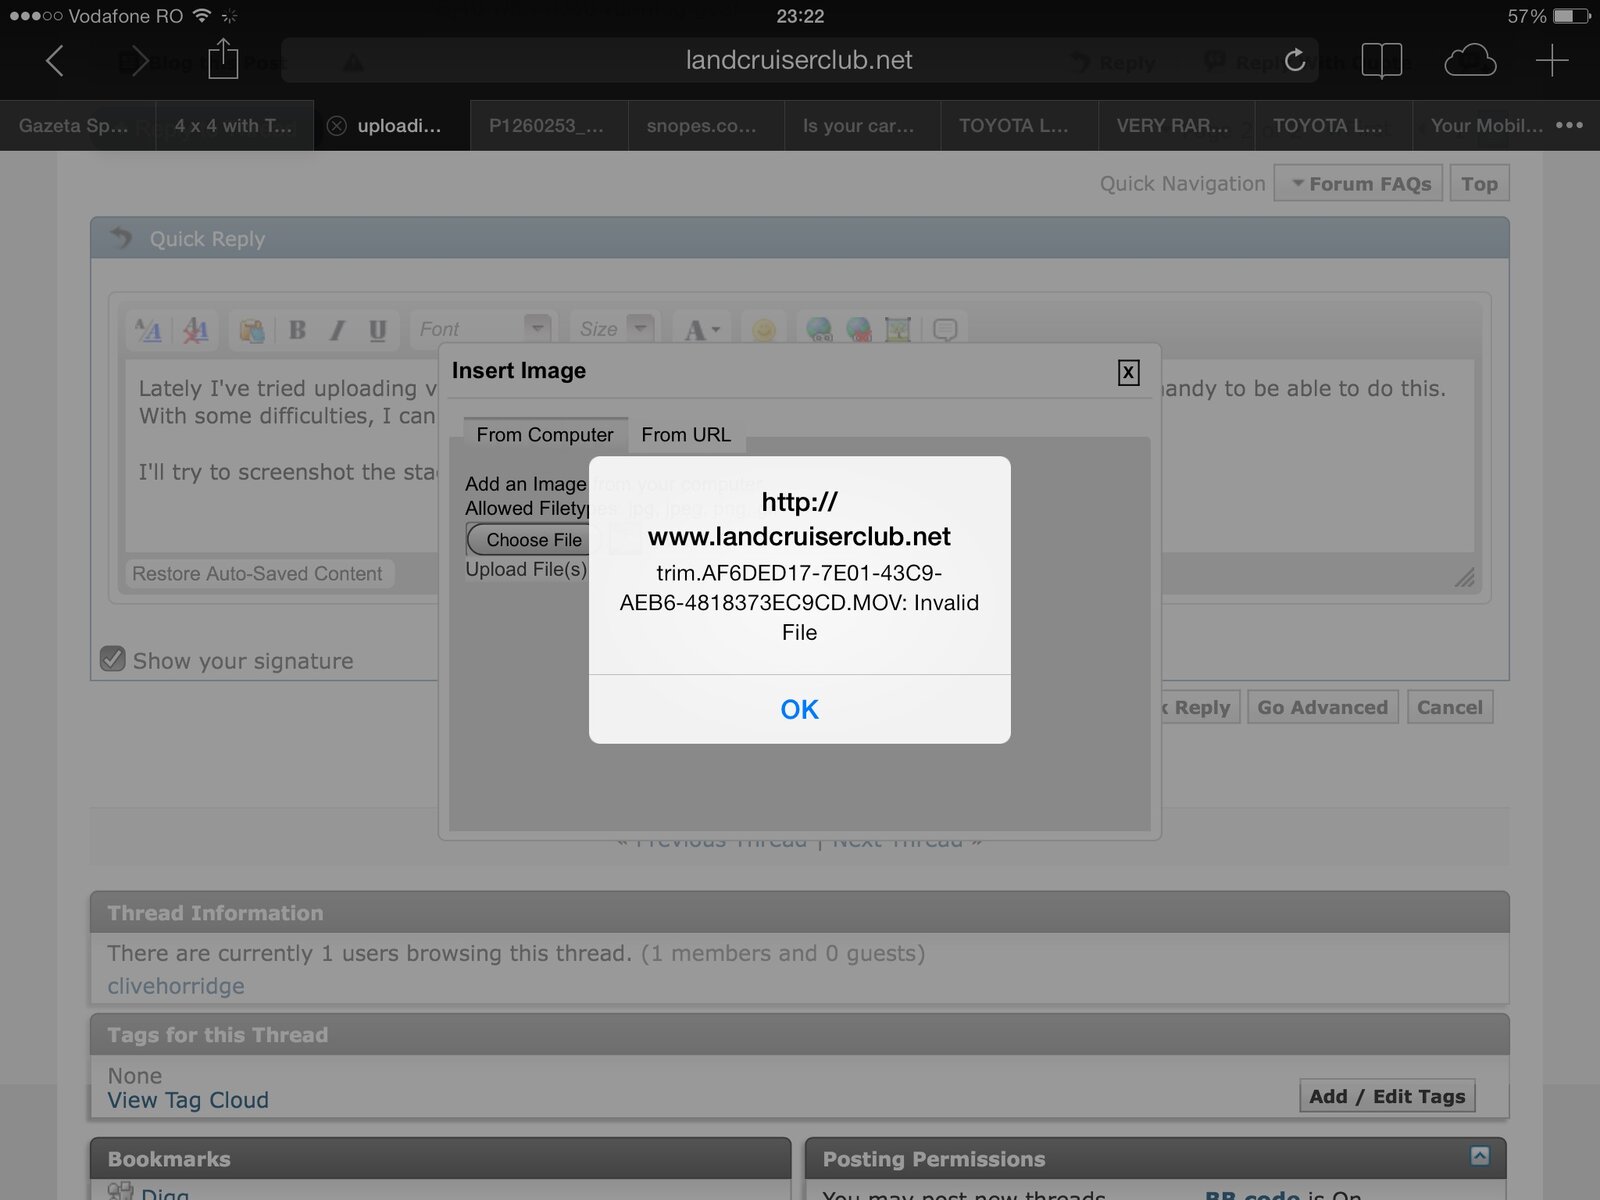Close the uploadi... tab with its X
This screenshot has height=1200, width=1600.
point(337,126)
